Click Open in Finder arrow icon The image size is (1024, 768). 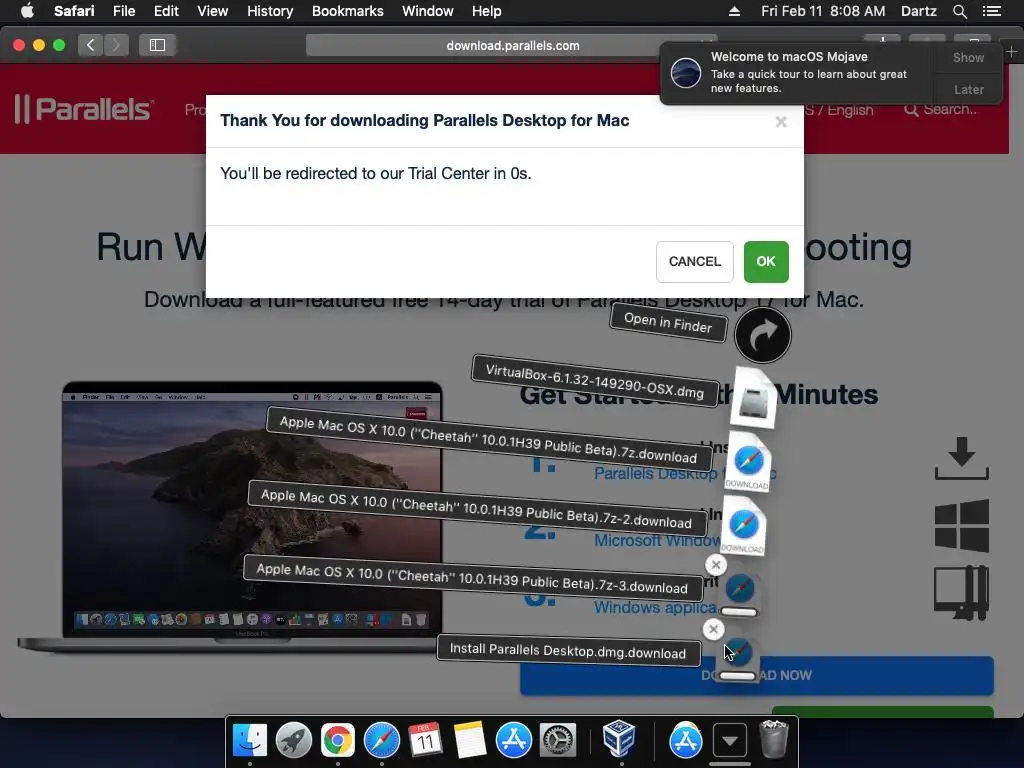point(762,335)
